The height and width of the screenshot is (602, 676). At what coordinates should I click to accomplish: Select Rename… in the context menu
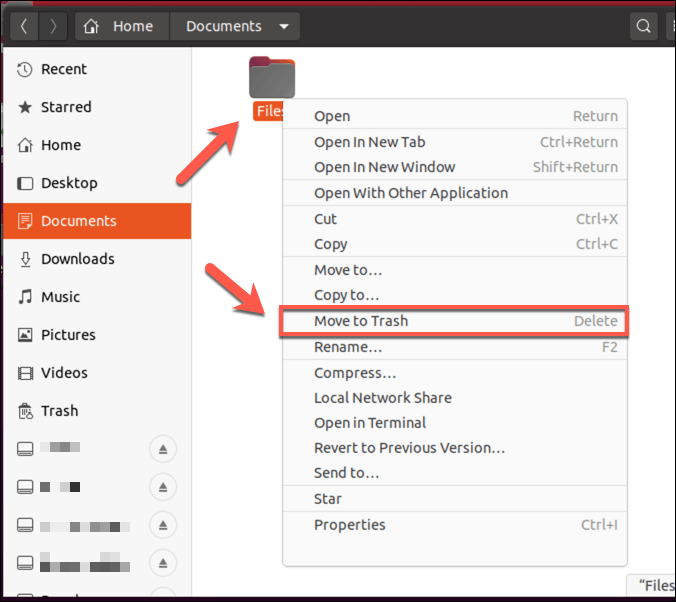click(348, 347)
